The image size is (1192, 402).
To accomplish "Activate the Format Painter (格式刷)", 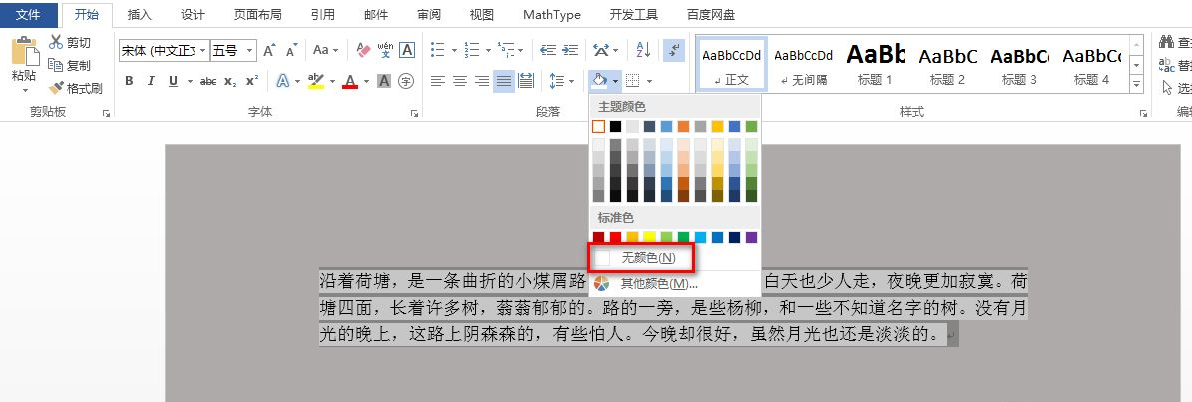I will (x=75, y=88).
